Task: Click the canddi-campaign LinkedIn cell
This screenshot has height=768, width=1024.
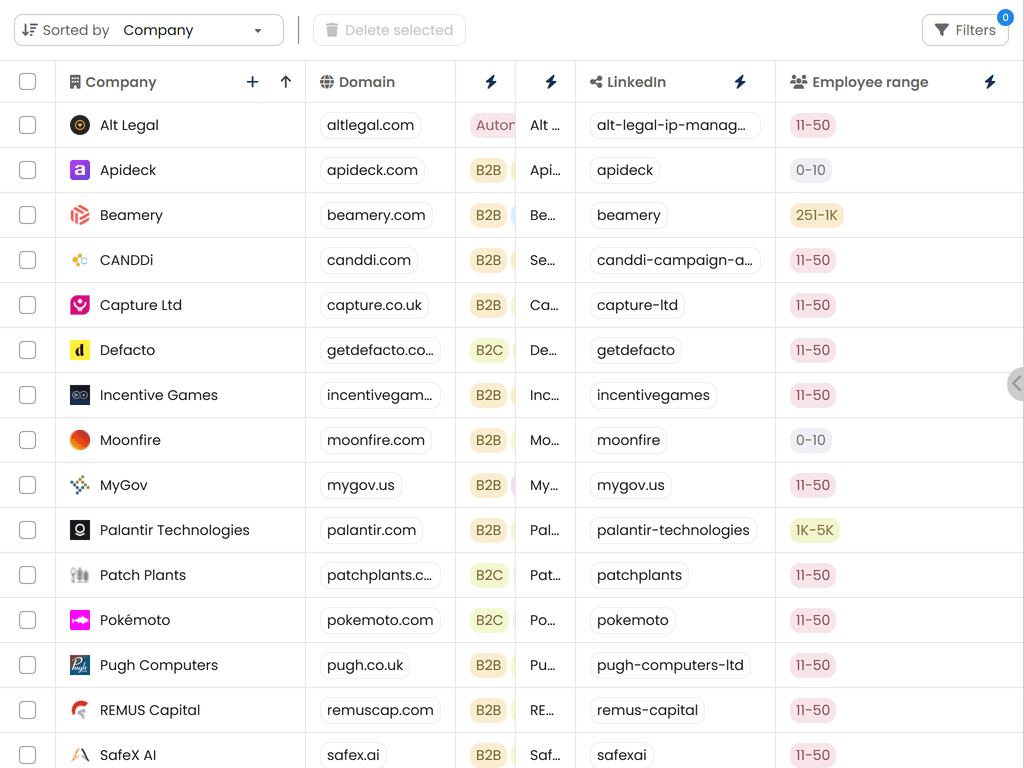Action: coord(675,260)
